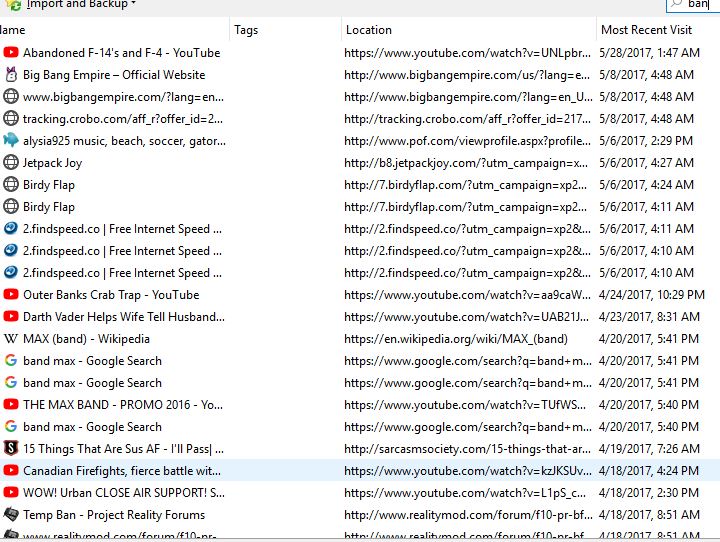Click Big Bang Empire favicon icon
720x542 pixels.
(11, 74)
